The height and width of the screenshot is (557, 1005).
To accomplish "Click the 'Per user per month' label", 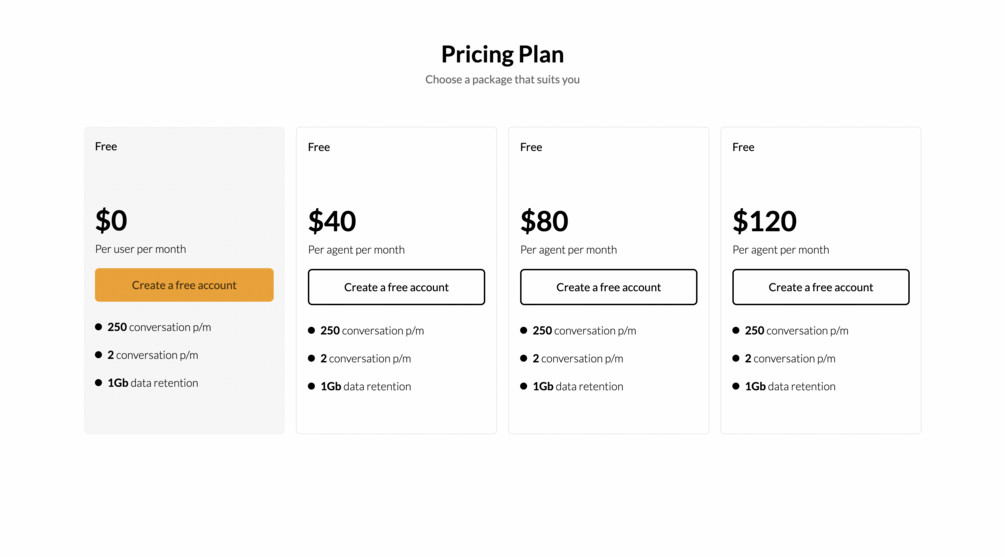I will point(140,249).
